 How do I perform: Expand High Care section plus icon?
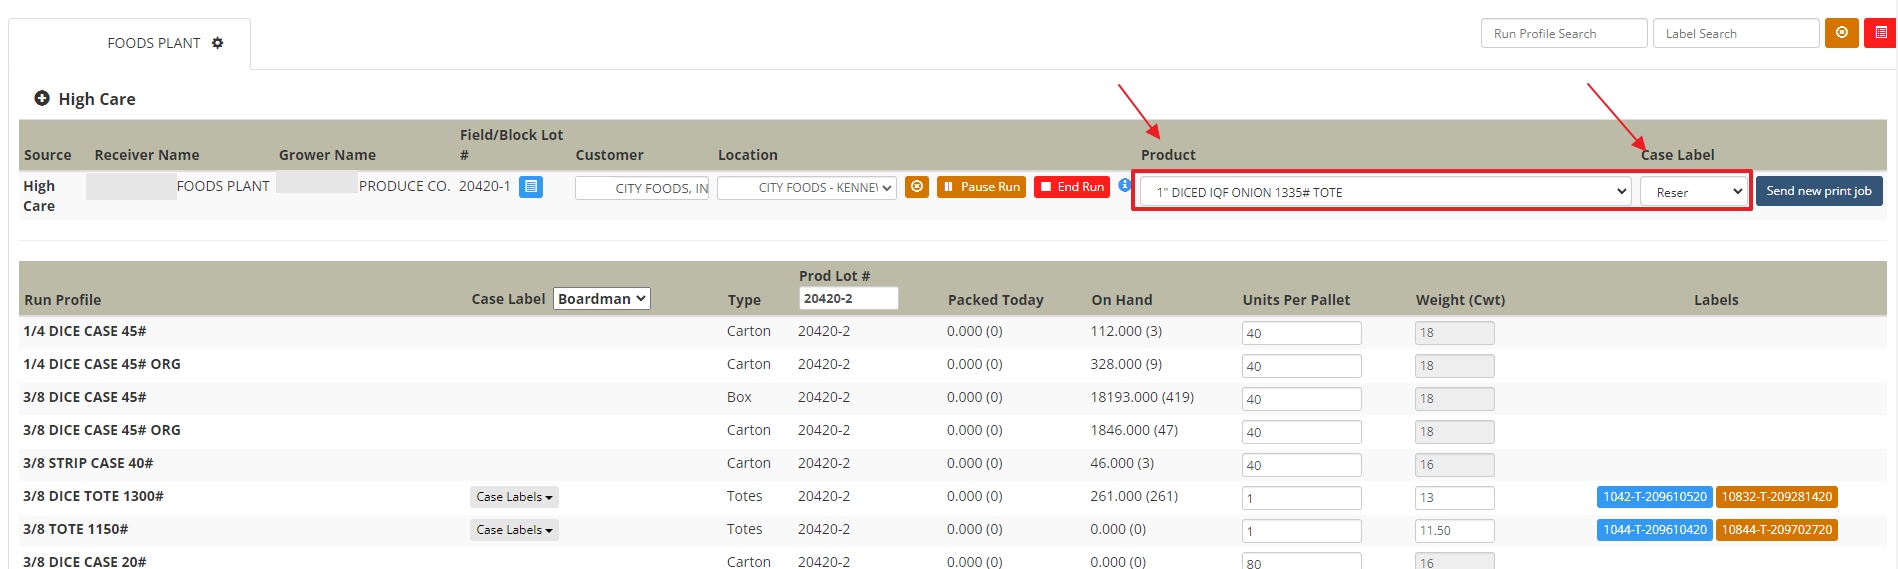(42, 98)
